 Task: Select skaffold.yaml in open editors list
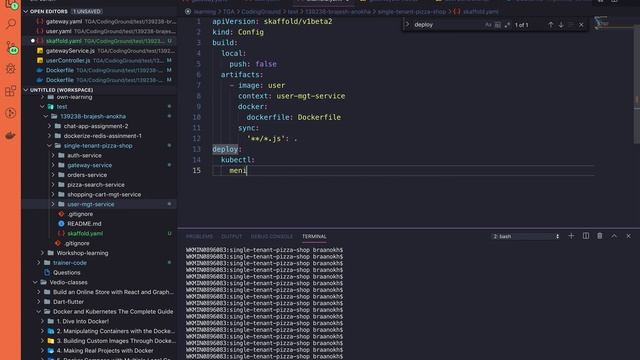pyautogui.click(x=100, y=41)
